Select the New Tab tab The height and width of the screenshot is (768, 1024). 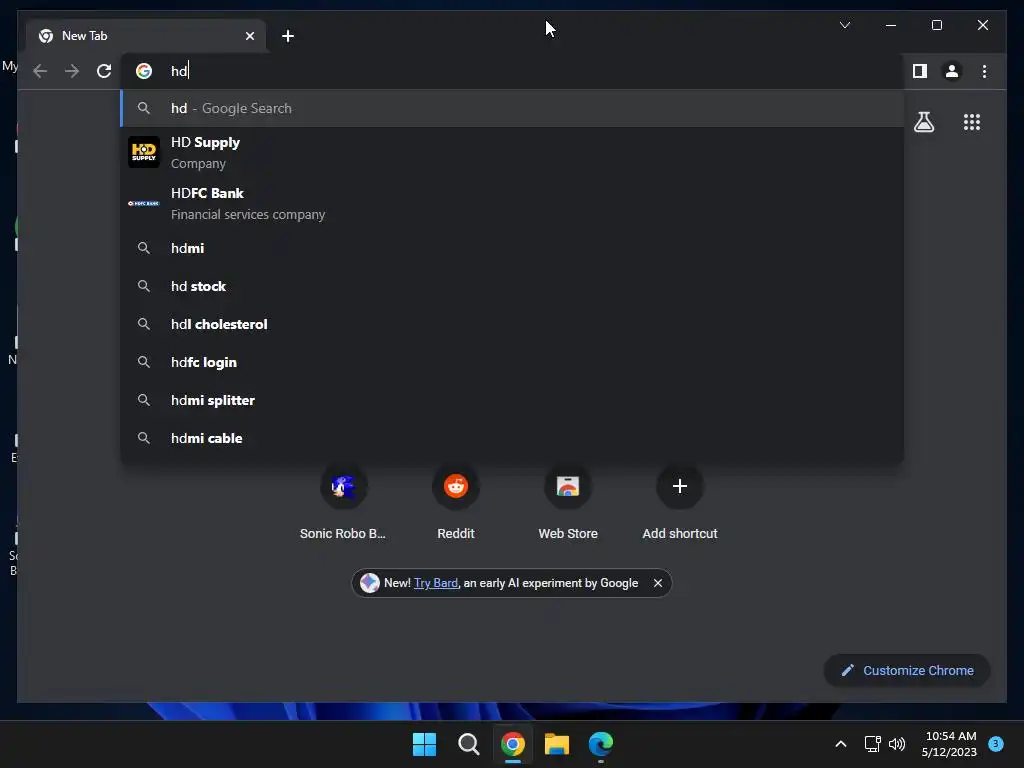click(x=146, y=36)
